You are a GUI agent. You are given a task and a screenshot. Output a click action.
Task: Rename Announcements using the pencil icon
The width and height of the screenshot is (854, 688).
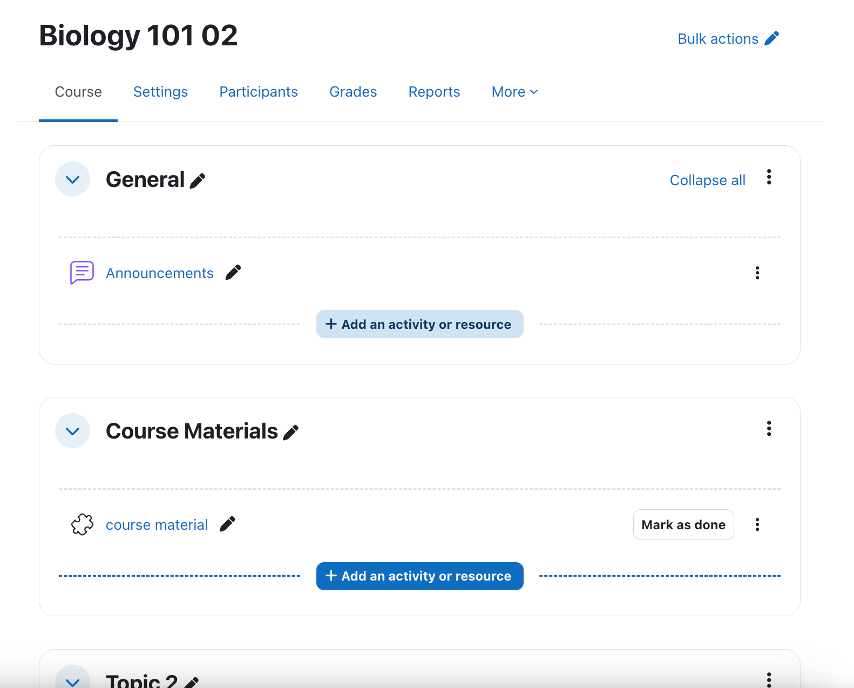tap(233, 272)
